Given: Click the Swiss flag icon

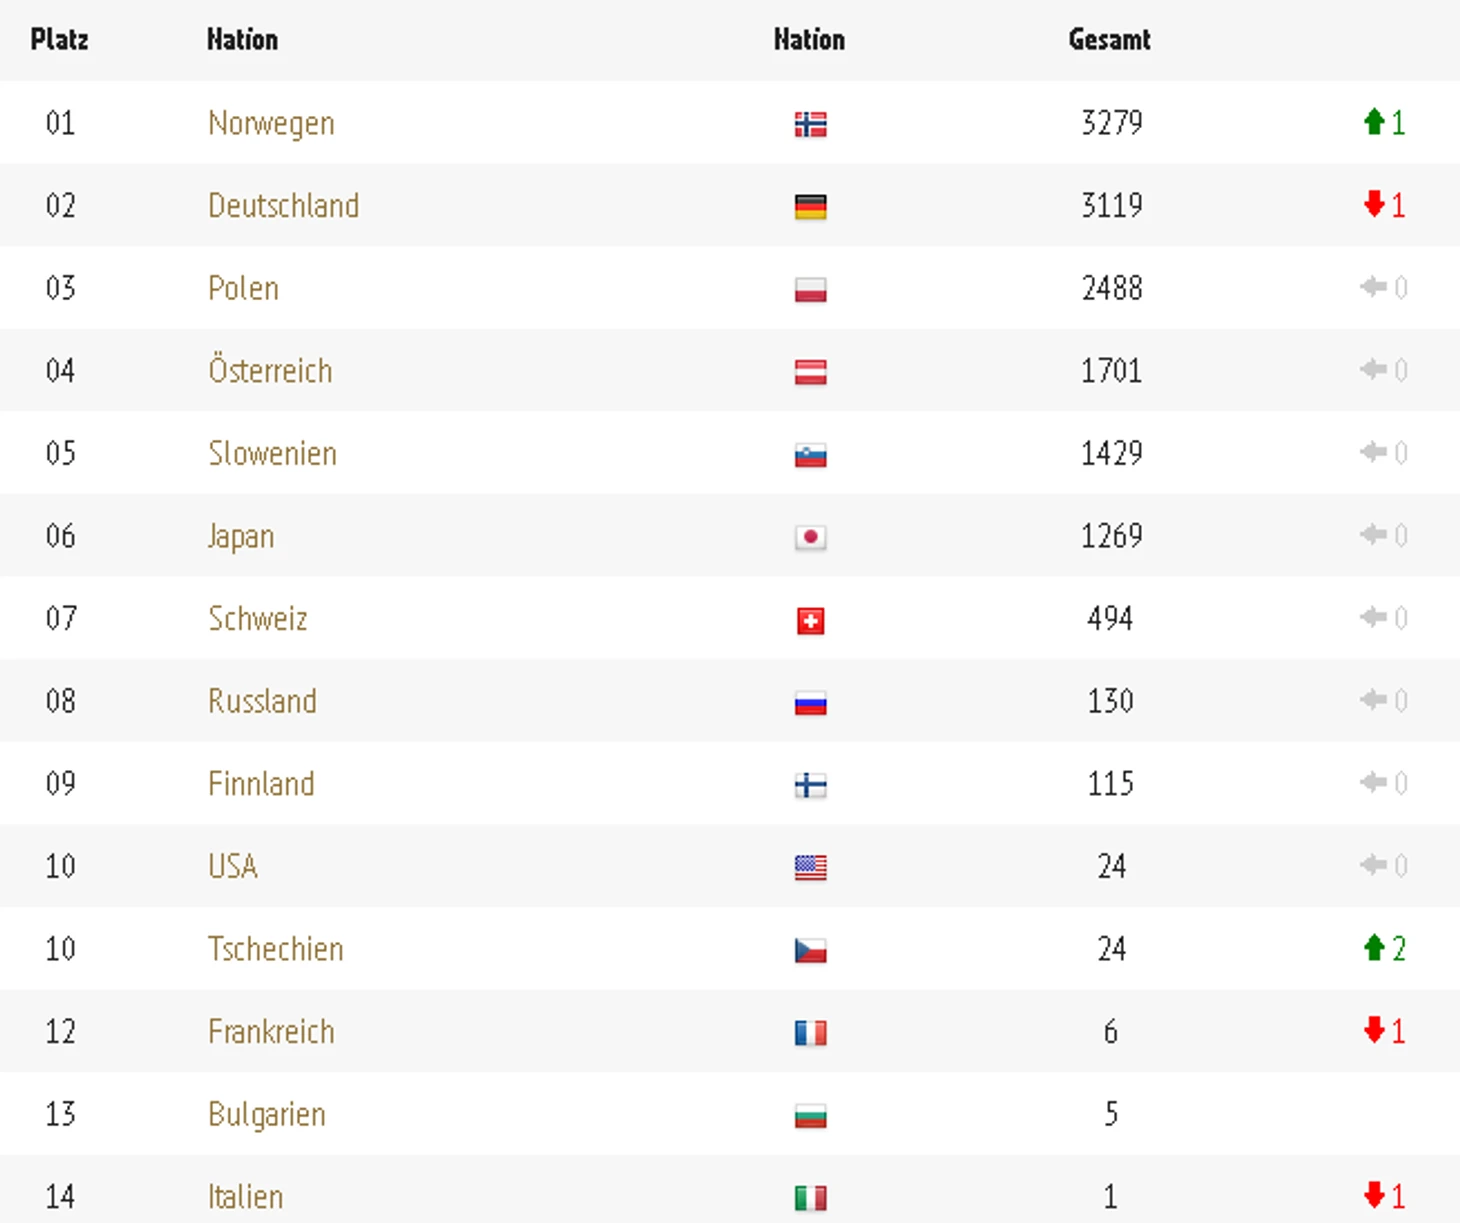Looking at the screenshot, I should (810, 621).
